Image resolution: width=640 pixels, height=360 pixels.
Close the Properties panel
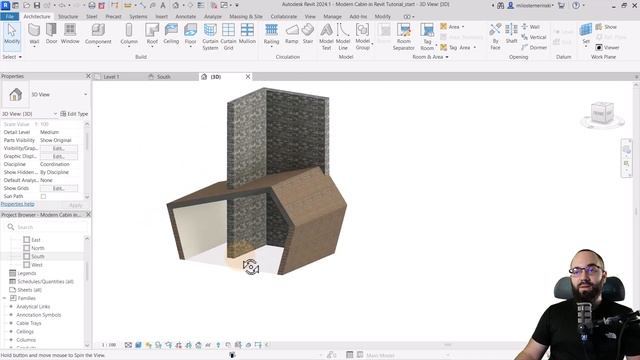click(88, 76)
